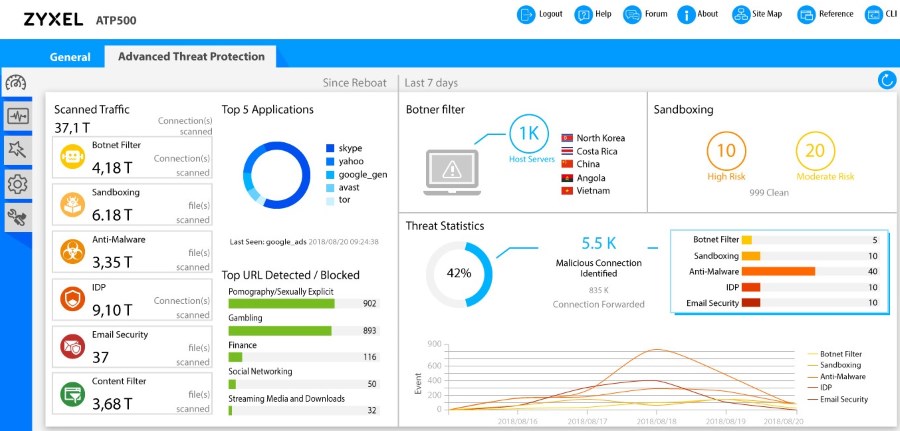Launch the CLI console icon

873,15
